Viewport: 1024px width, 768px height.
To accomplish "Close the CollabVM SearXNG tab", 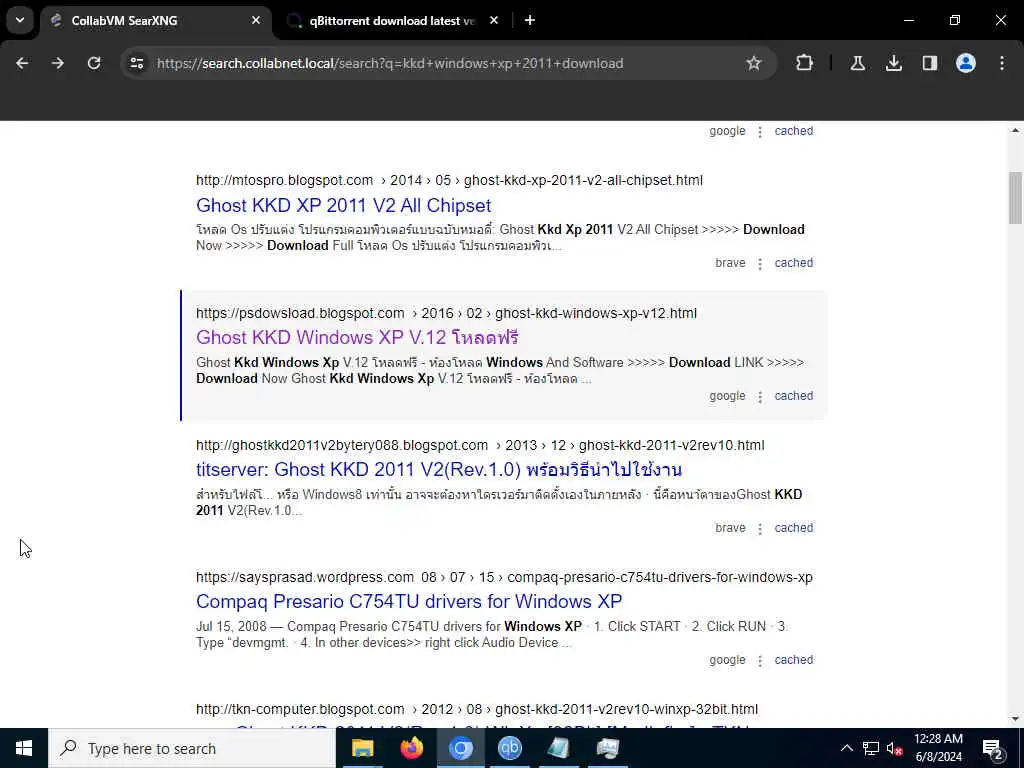I will [x=256, y=20].
